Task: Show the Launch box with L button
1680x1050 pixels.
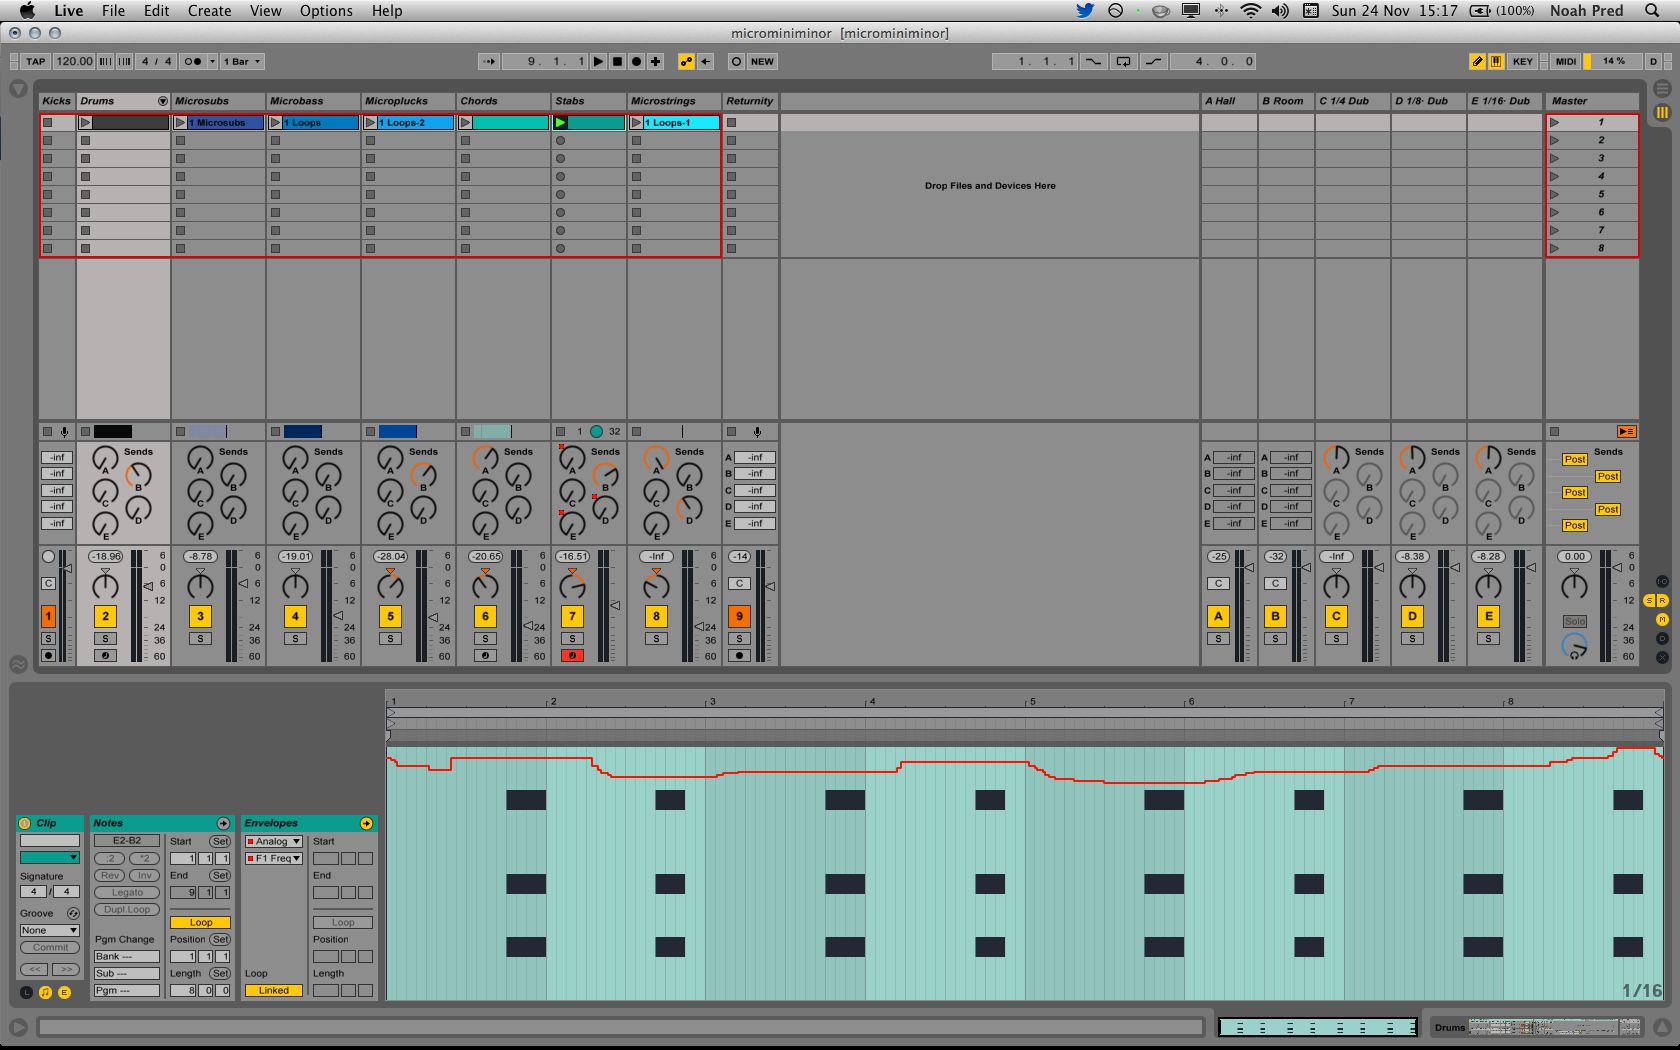Action: (x=26, y=992)
